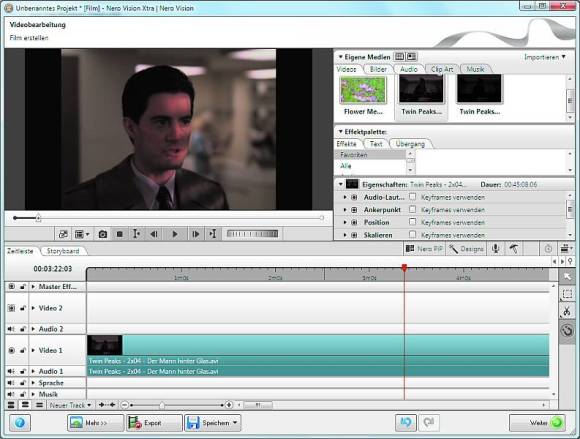The width and height of the screenshot is (580, 439).
Task: Toggle visibility of Video 1 track
Action: tap(11, 350)
